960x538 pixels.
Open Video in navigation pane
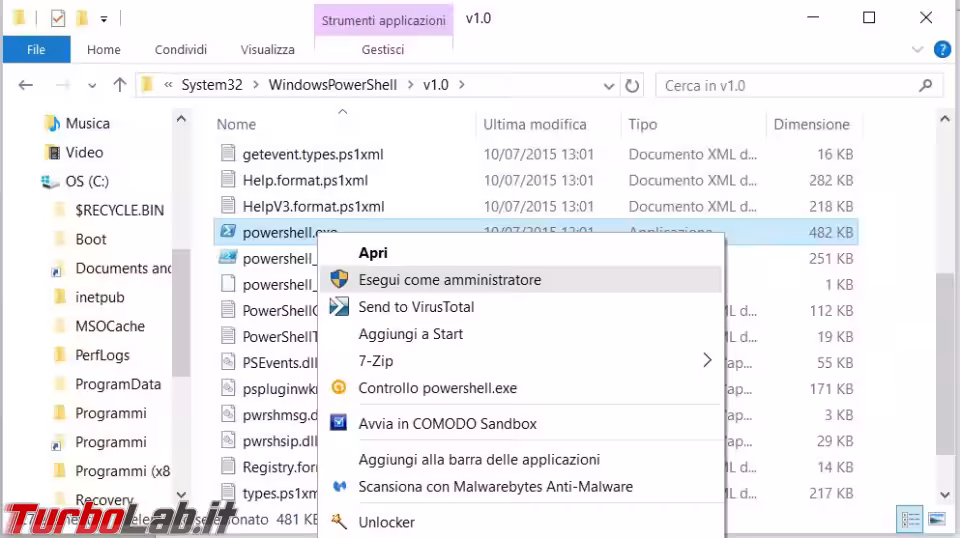pyautogui.click(x=84, y=152)
